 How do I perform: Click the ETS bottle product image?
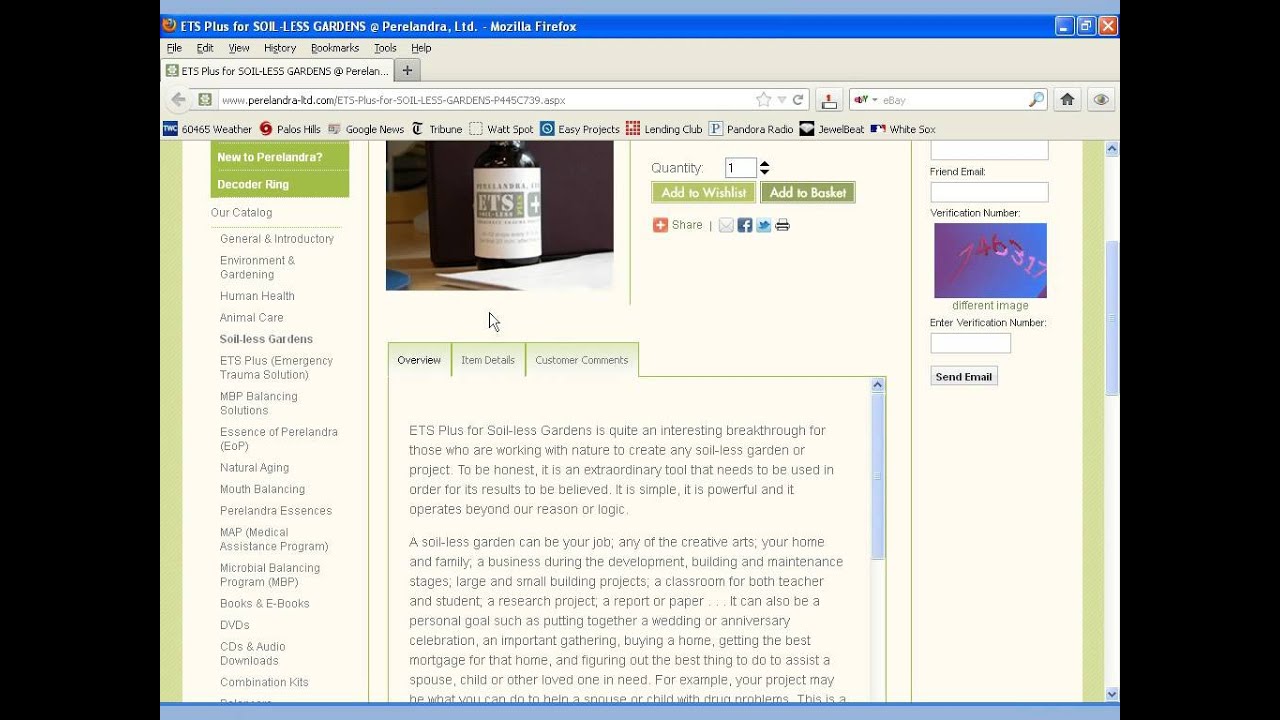click(x=500, y=215)
